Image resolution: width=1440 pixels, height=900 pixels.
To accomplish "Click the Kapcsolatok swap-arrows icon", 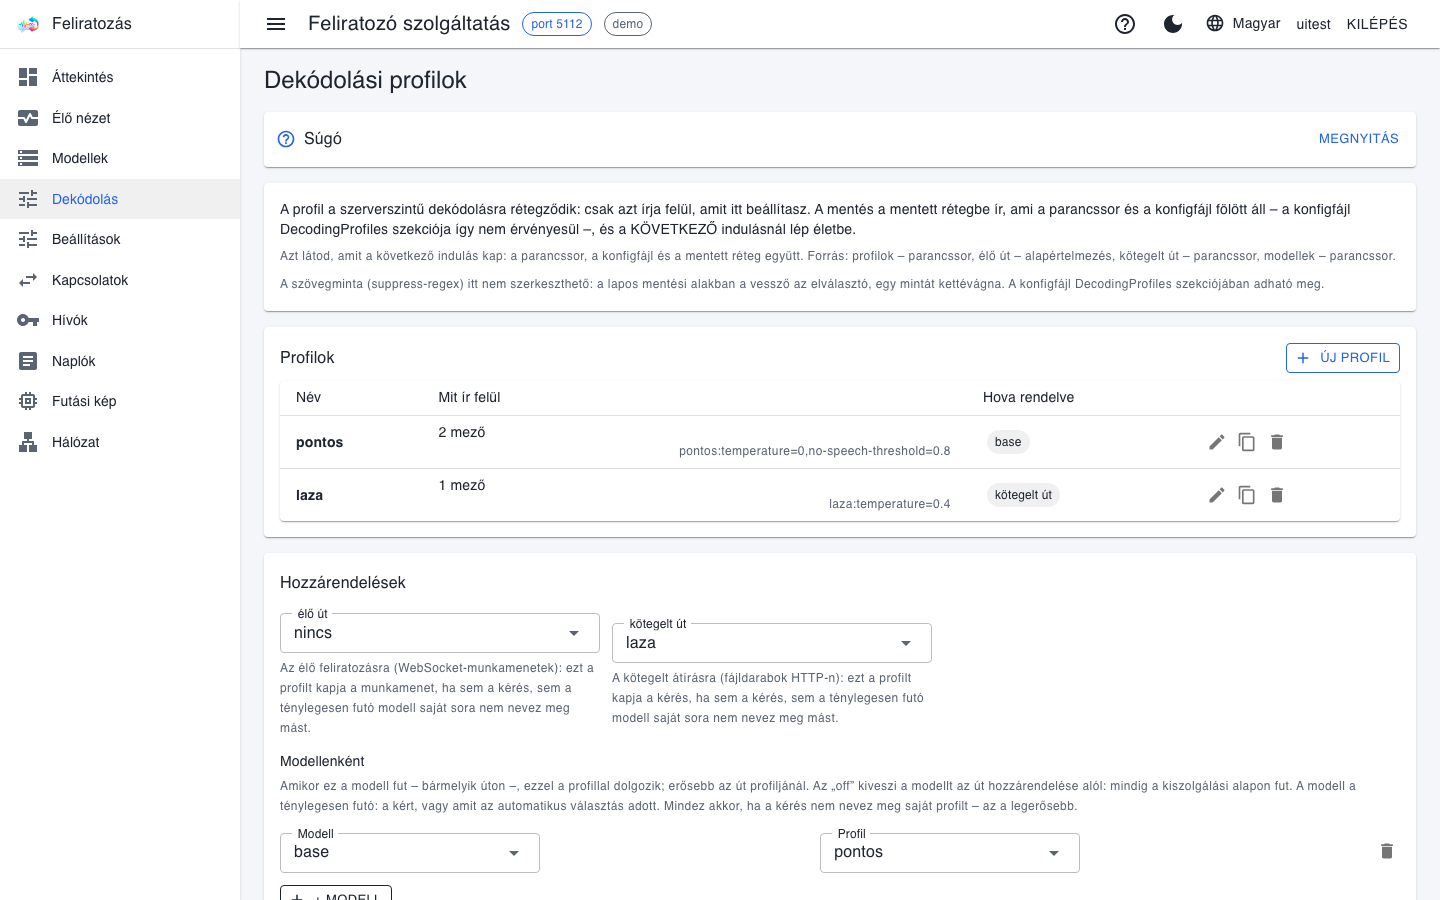I will pyautogui.click(x=28, y=280).
